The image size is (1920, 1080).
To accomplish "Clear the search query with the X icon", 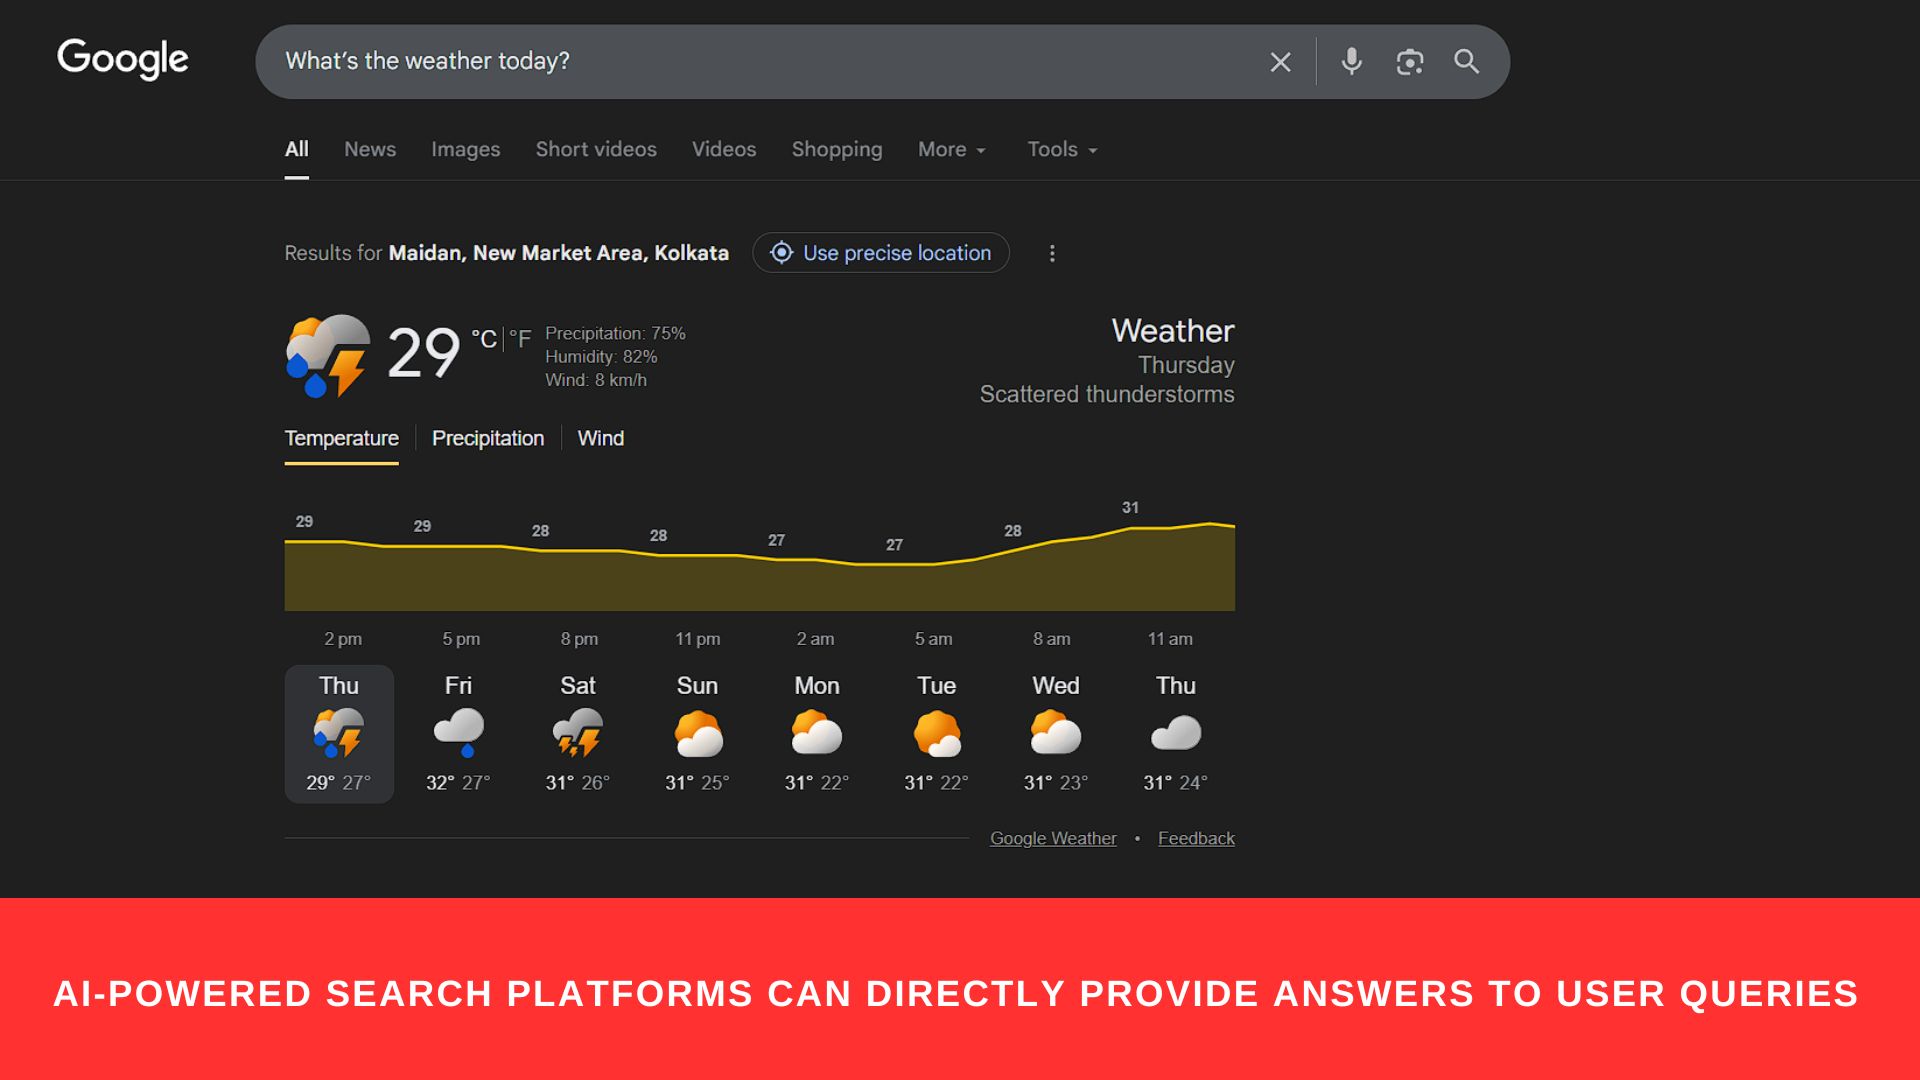I will (1280, 61).
